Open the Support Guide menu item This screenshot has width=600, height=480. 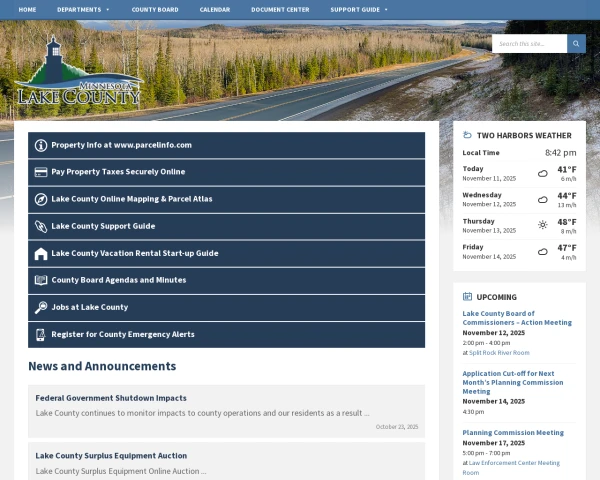[355, 10]
